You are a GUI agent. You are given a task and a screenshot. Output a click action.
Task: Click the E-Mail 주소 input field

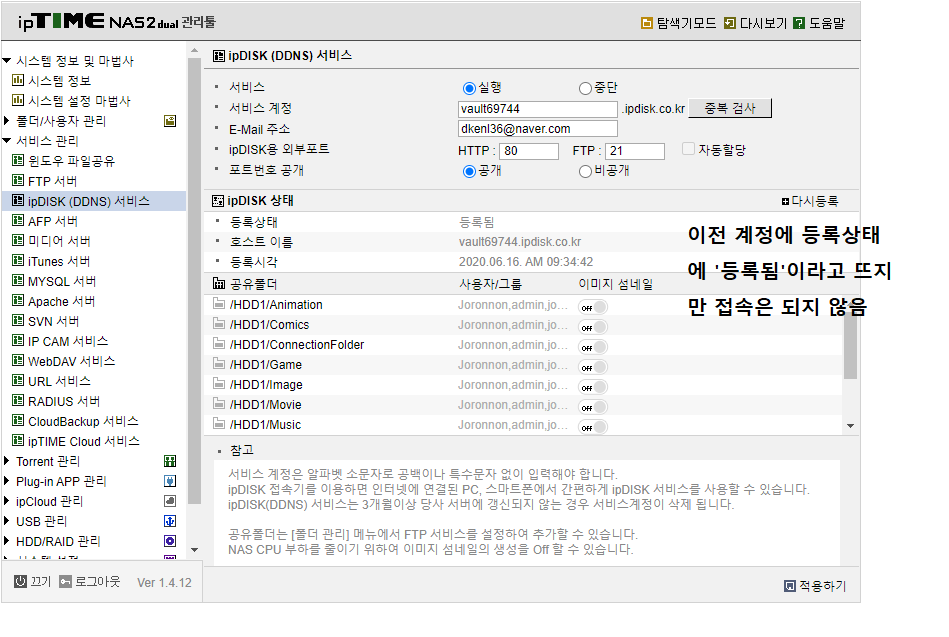tap(538, 128)
